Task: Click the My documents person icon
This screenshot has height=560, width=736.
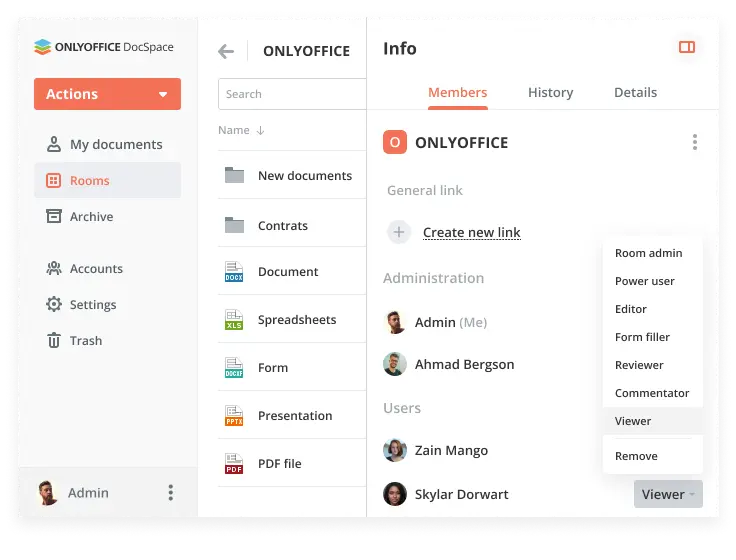Action: click(54, 144)
